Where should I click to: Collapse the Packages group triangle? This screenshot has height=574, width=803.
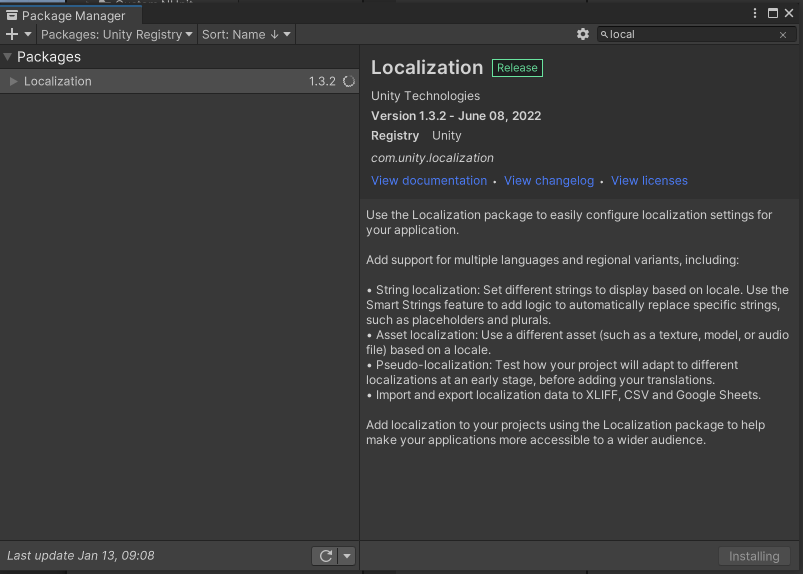click(x=7, y=57)
